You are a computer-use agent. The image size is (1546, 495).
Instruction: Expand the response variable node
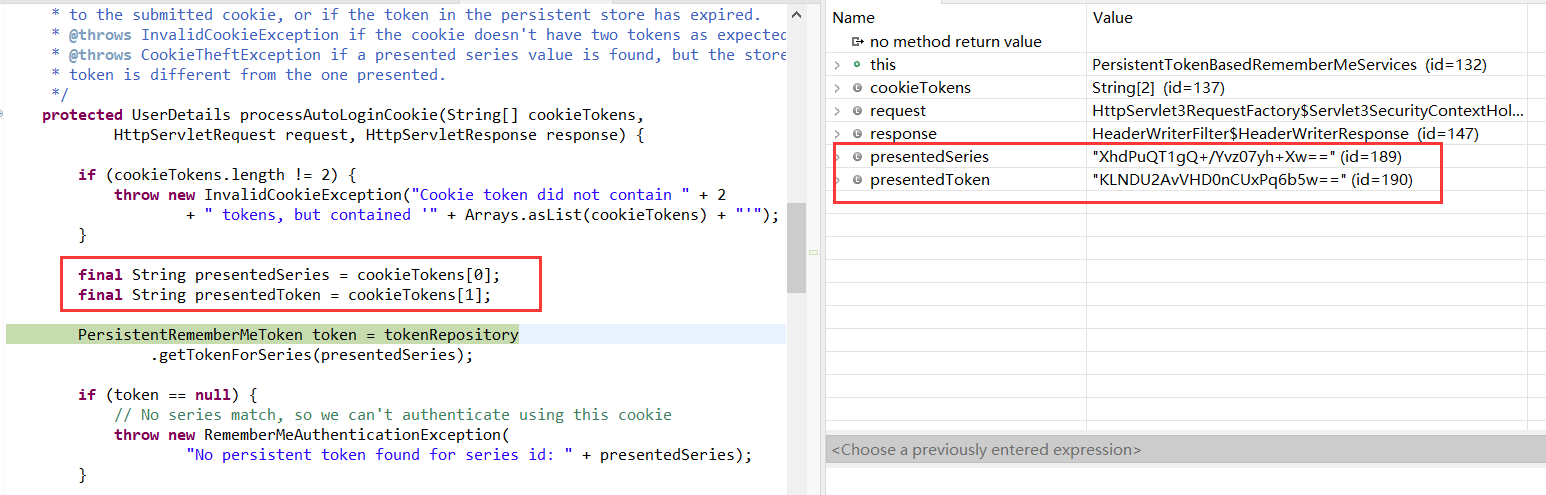(x=837, y=134)
